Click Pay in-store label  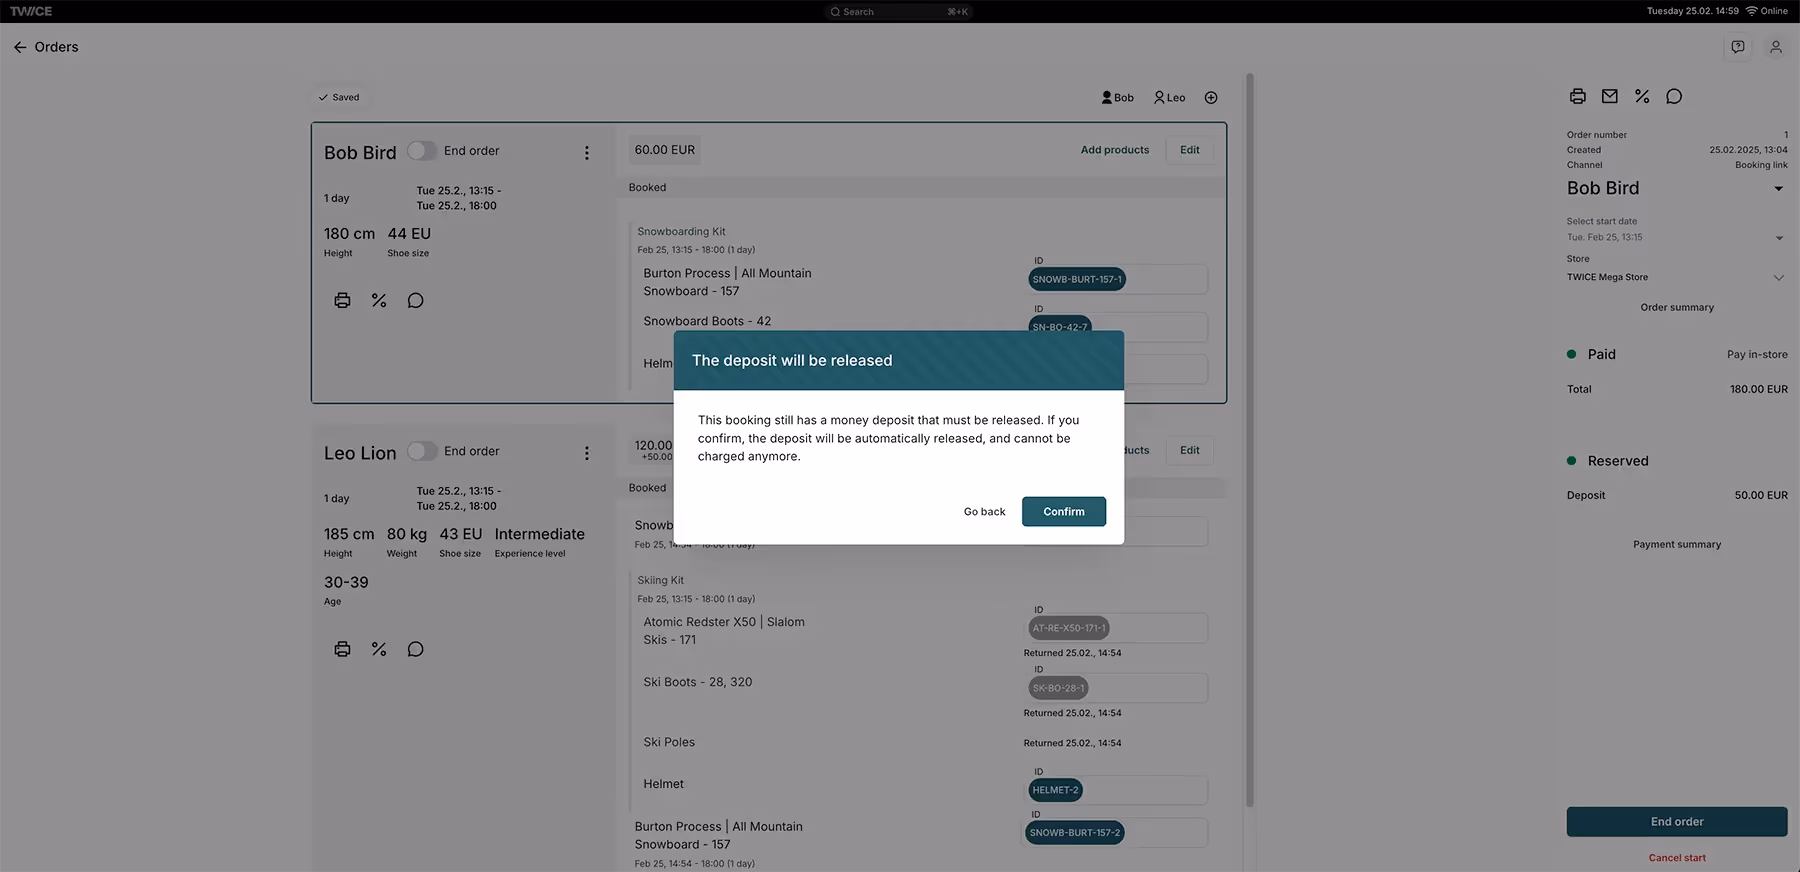click(1757, 355)
